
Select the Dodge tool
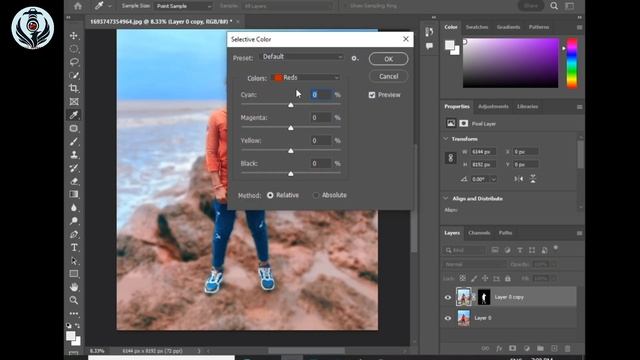point(74,221)
